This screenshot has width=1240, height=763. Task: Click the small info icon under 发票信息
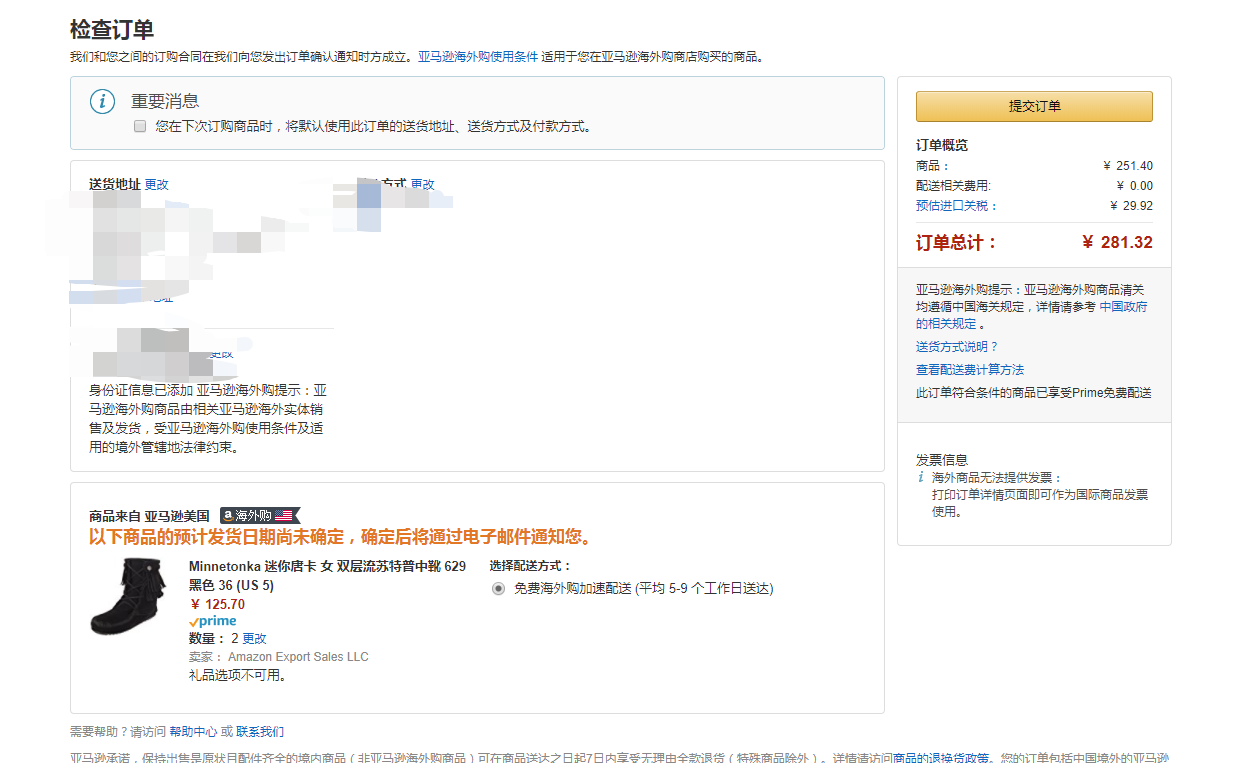921,478
